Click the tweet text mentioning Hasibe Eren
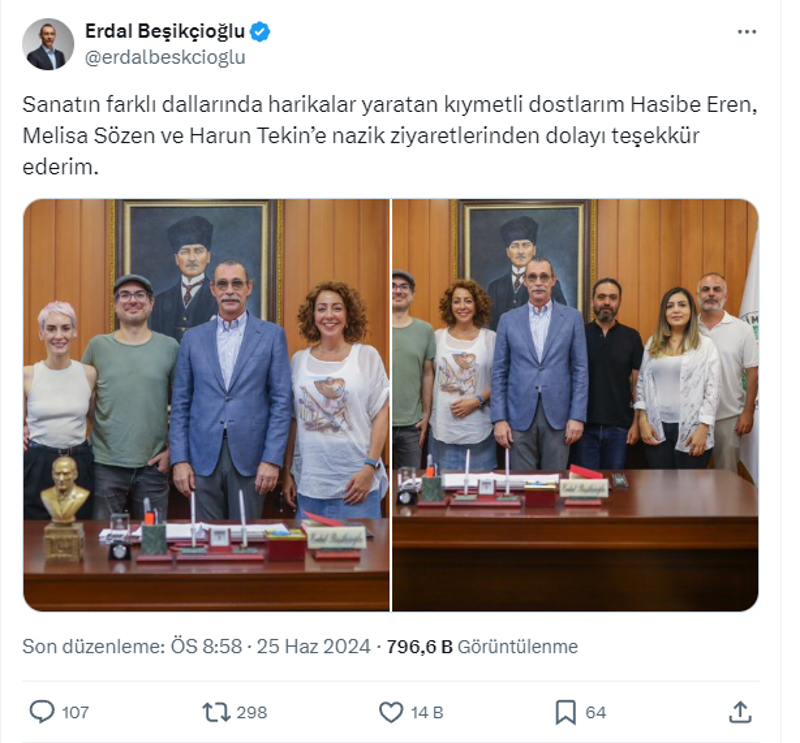The height and width of the screenshot is (743, 800). pyautogui.click(x=390, y=135)
